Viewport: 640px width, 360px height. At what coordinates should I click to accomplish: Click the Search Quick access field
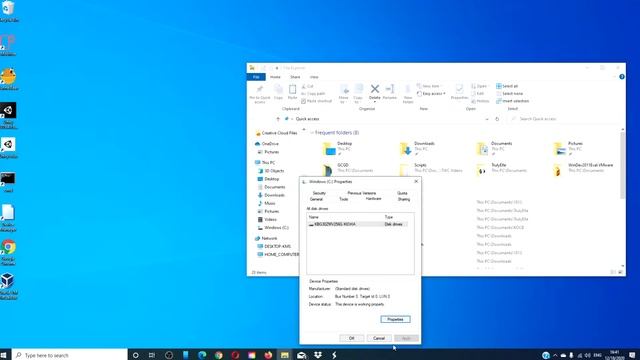563,119
